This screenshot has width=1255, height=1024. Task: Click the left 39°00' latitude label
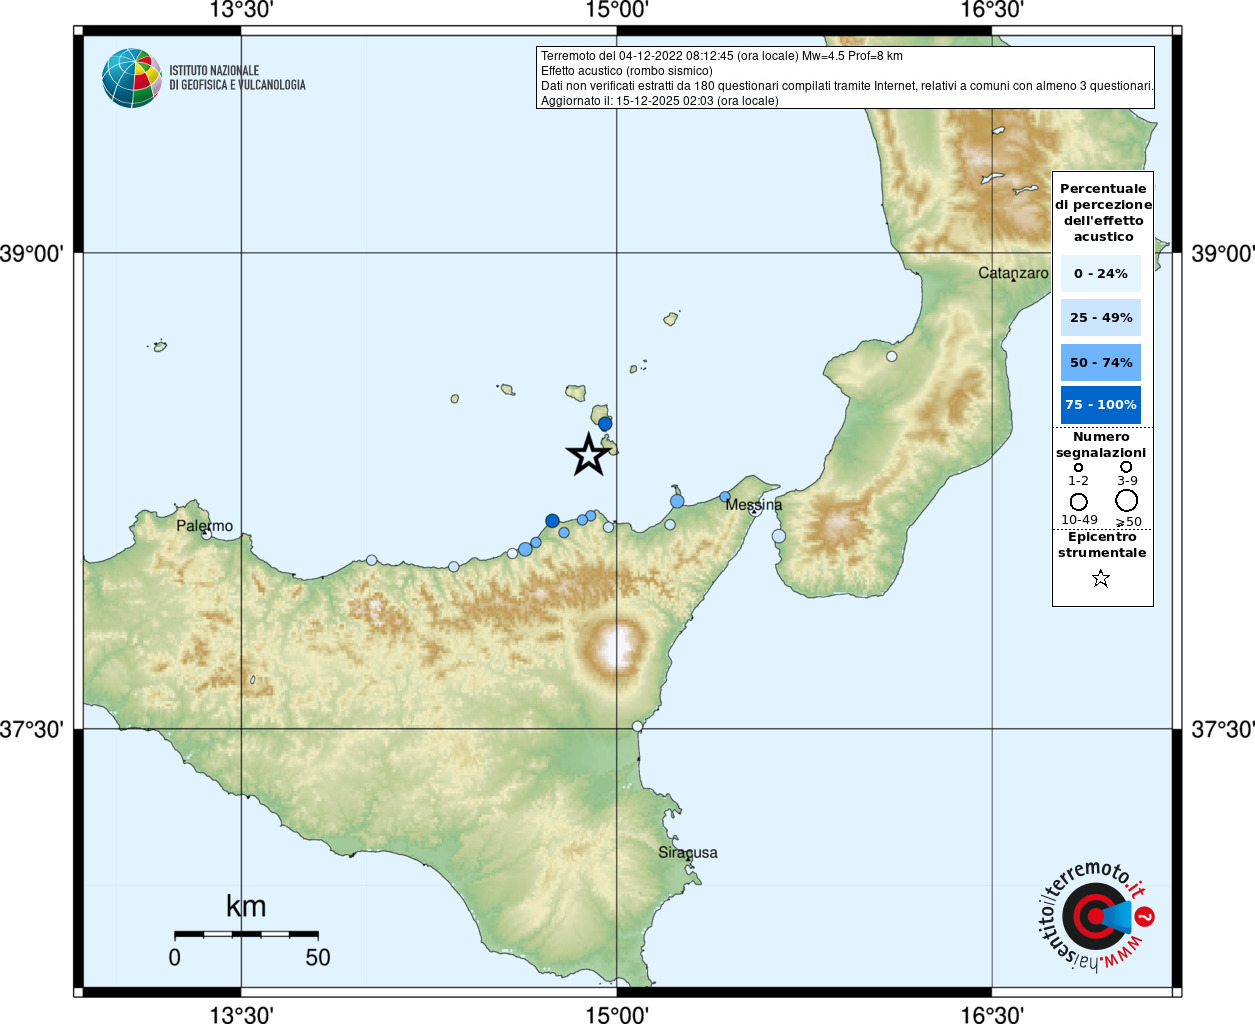32,253
